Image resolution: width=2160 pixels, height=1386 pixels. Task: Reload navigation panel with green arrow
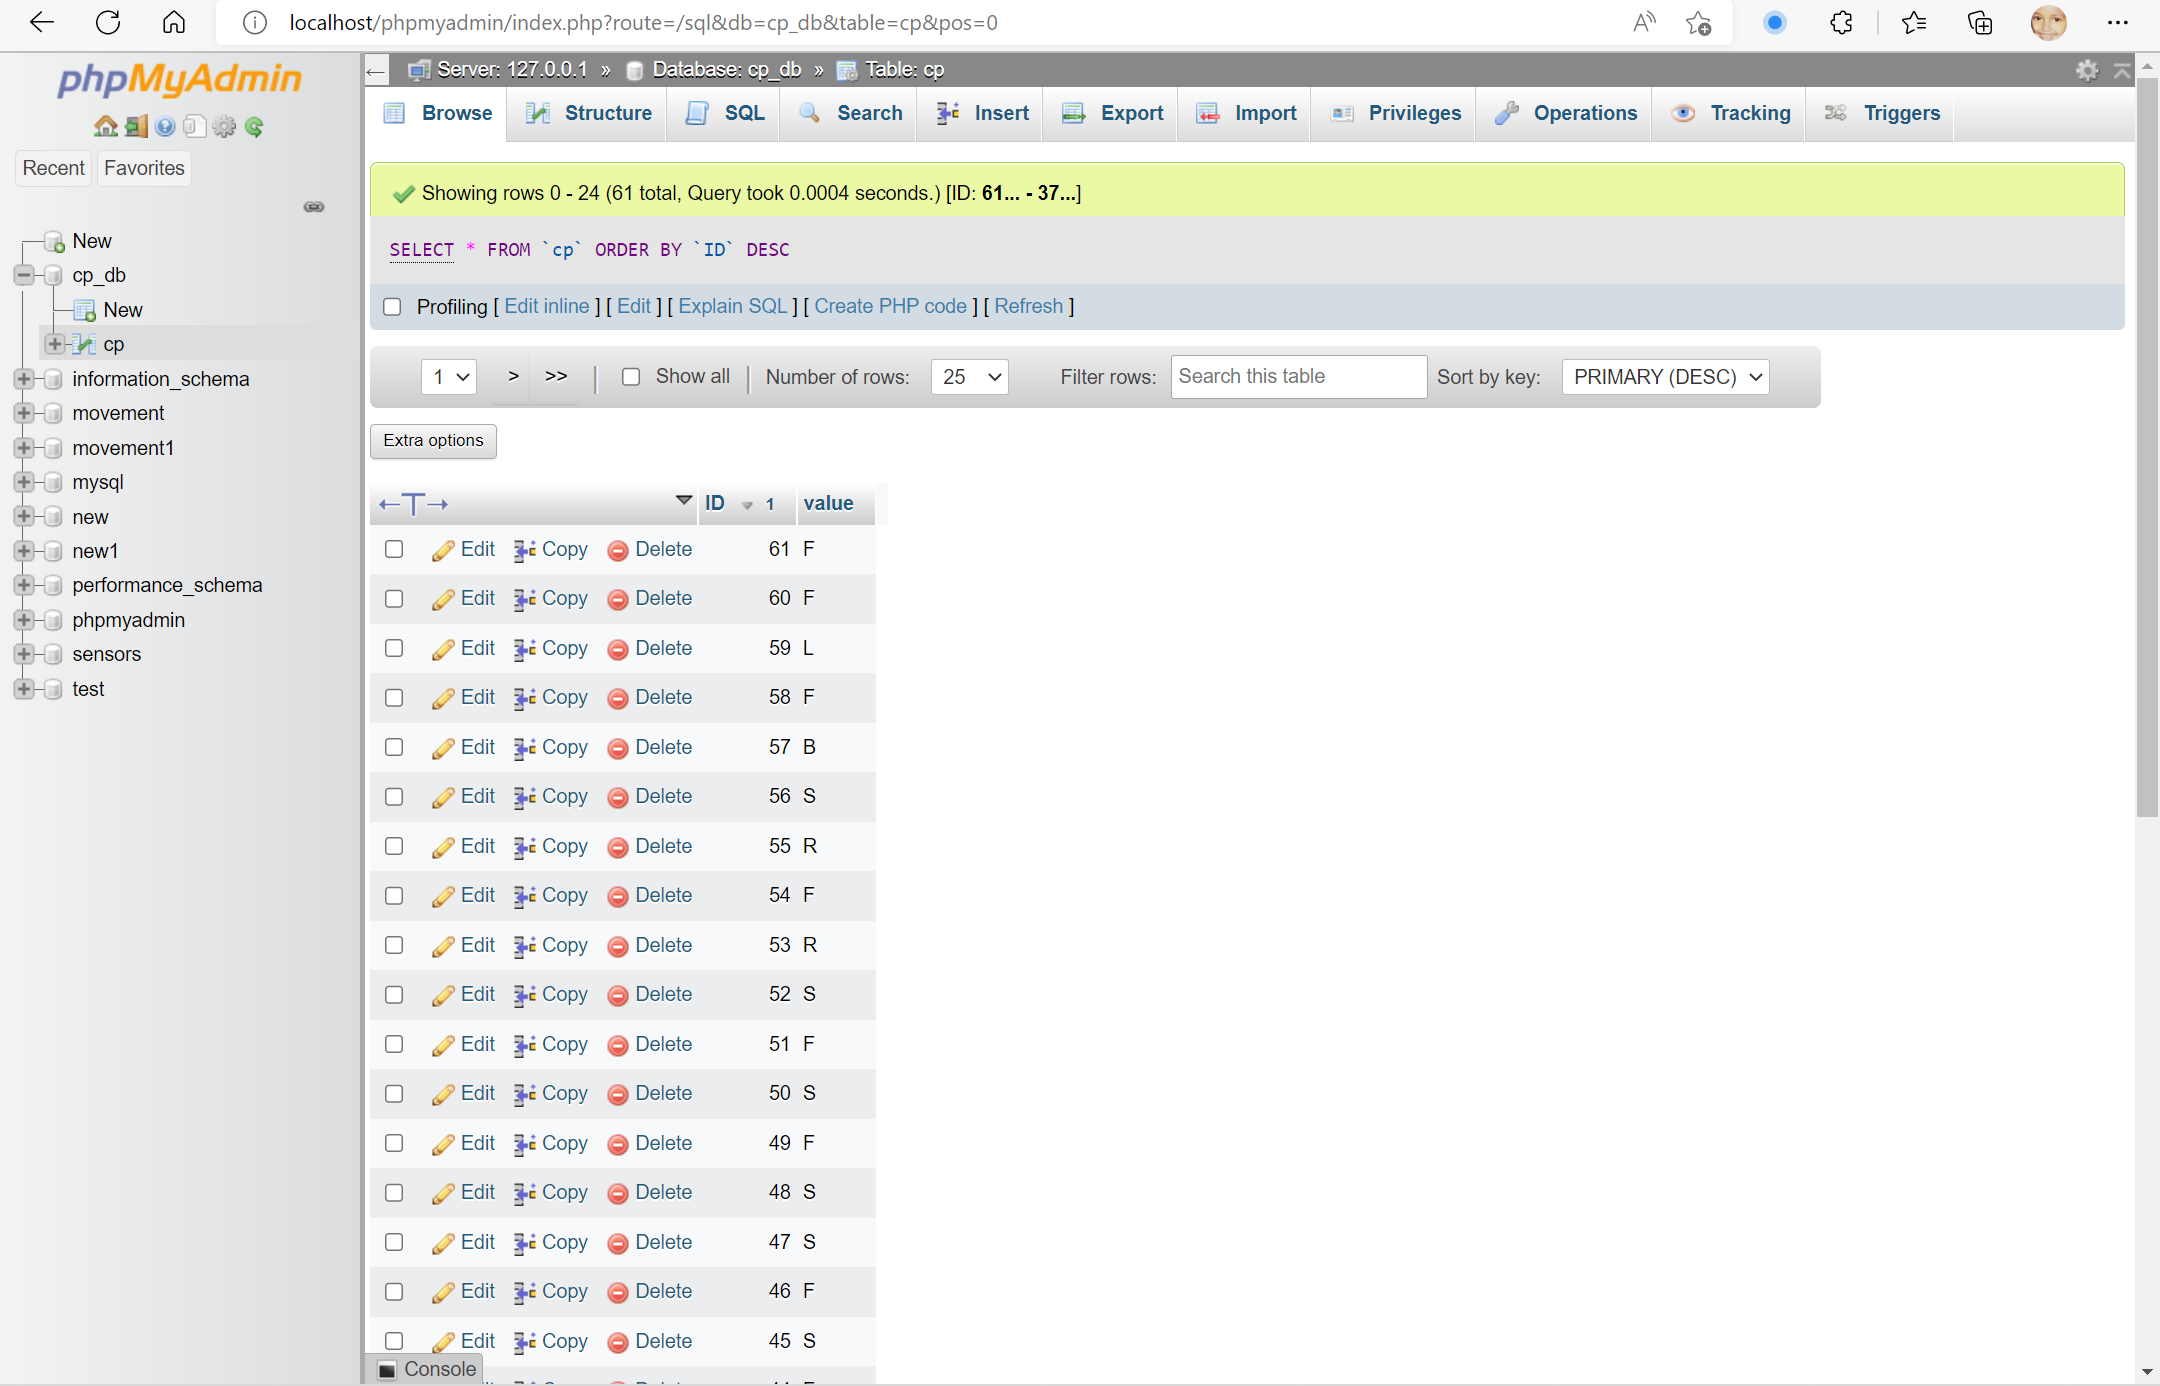[254, 126]
